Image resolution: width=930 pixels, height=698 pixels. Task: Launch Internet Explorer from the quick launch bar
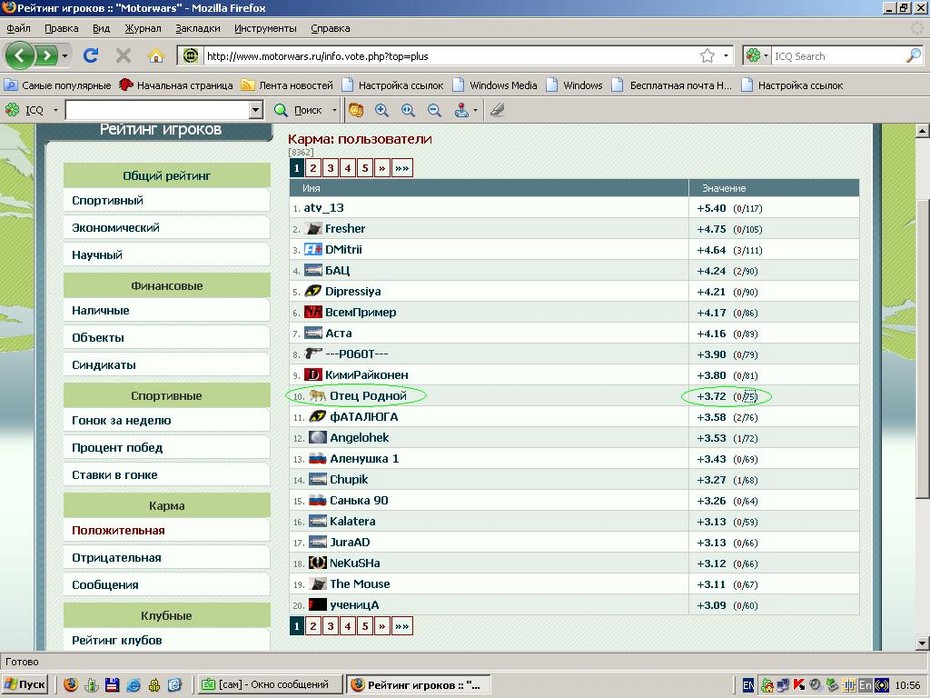pyautogui.click(x=134, y=685)
